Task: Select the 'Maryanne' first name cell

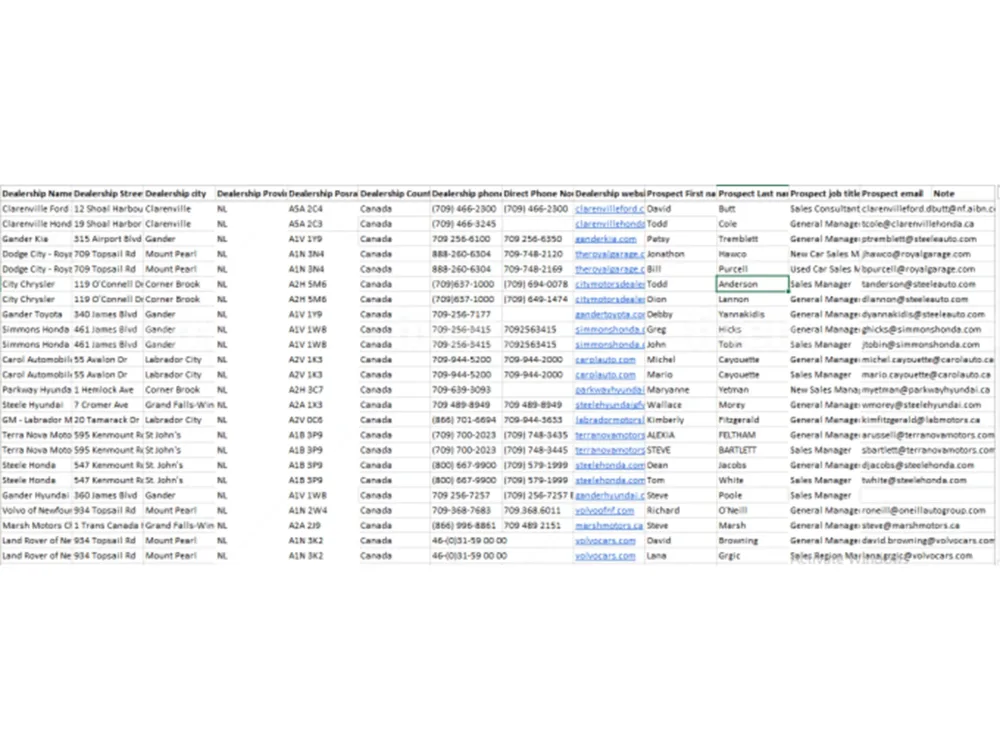Action: pyautogui.click(x=680, y=390)
